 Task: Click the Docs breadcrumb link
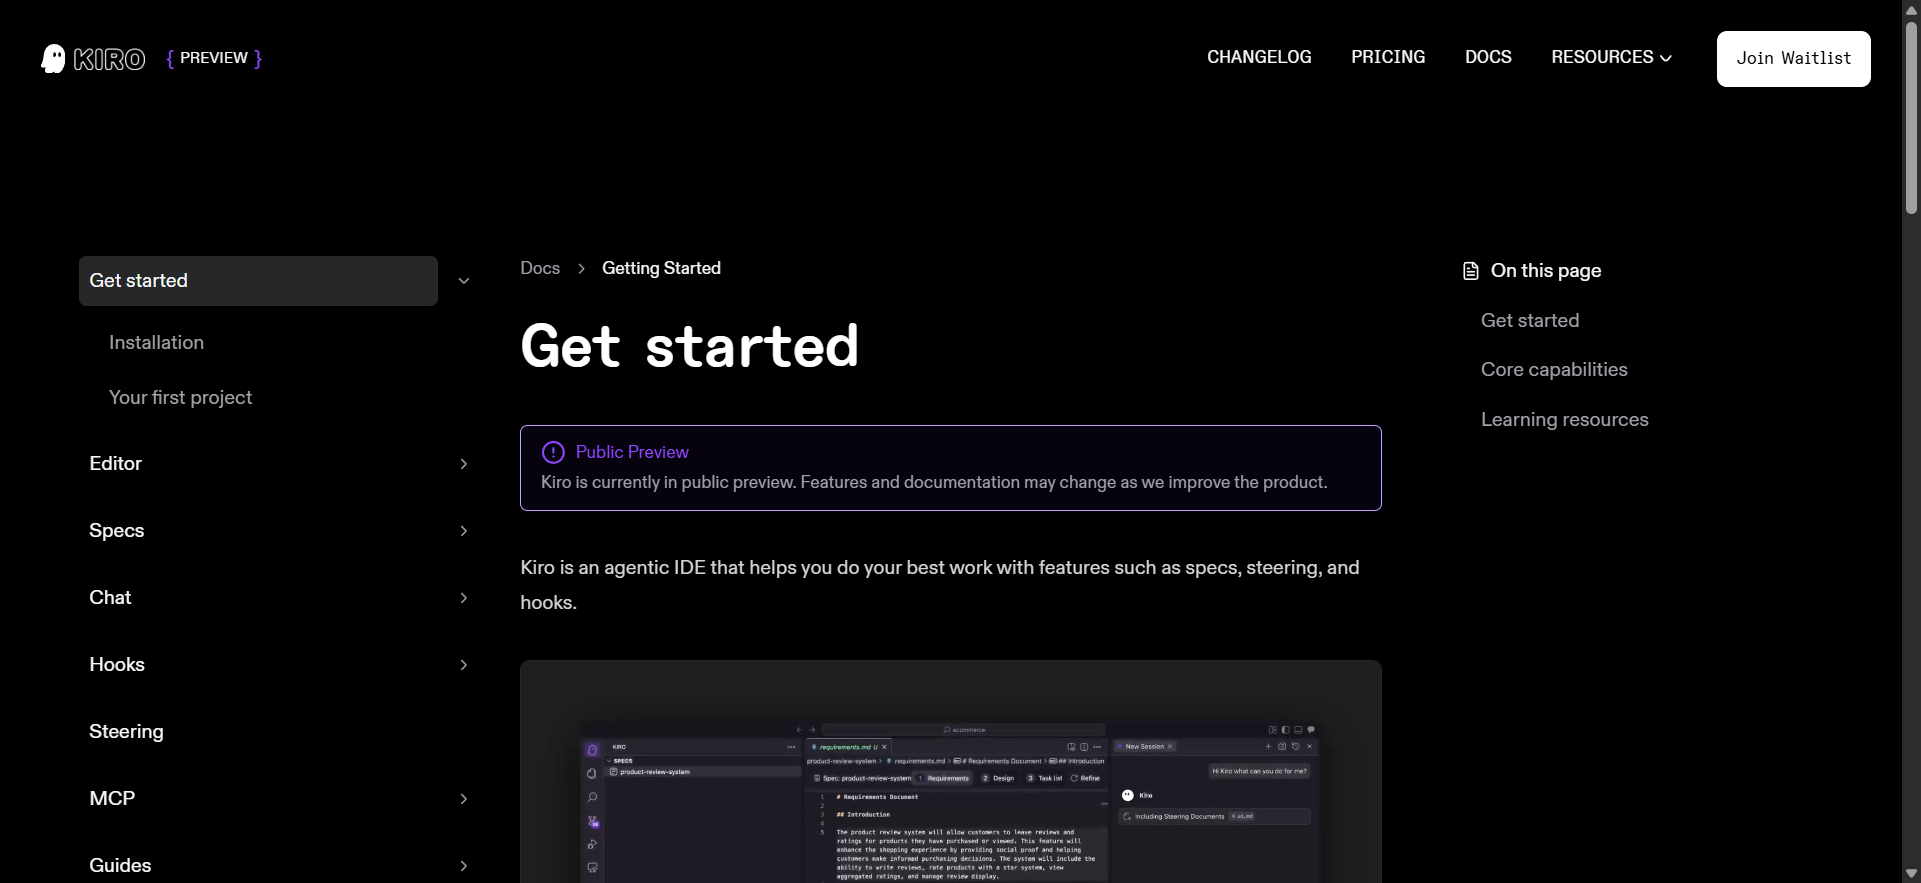click(540, 268)
